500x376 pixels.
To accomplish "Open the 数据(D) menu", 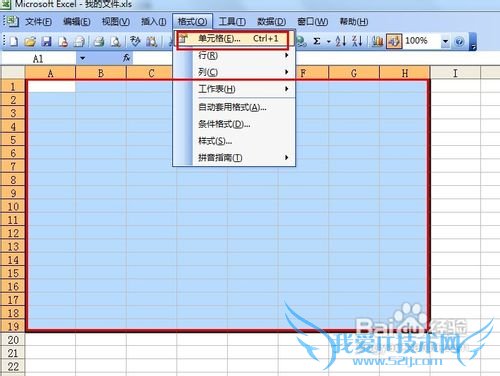I will pyautogui.click(x=271, y=22).
